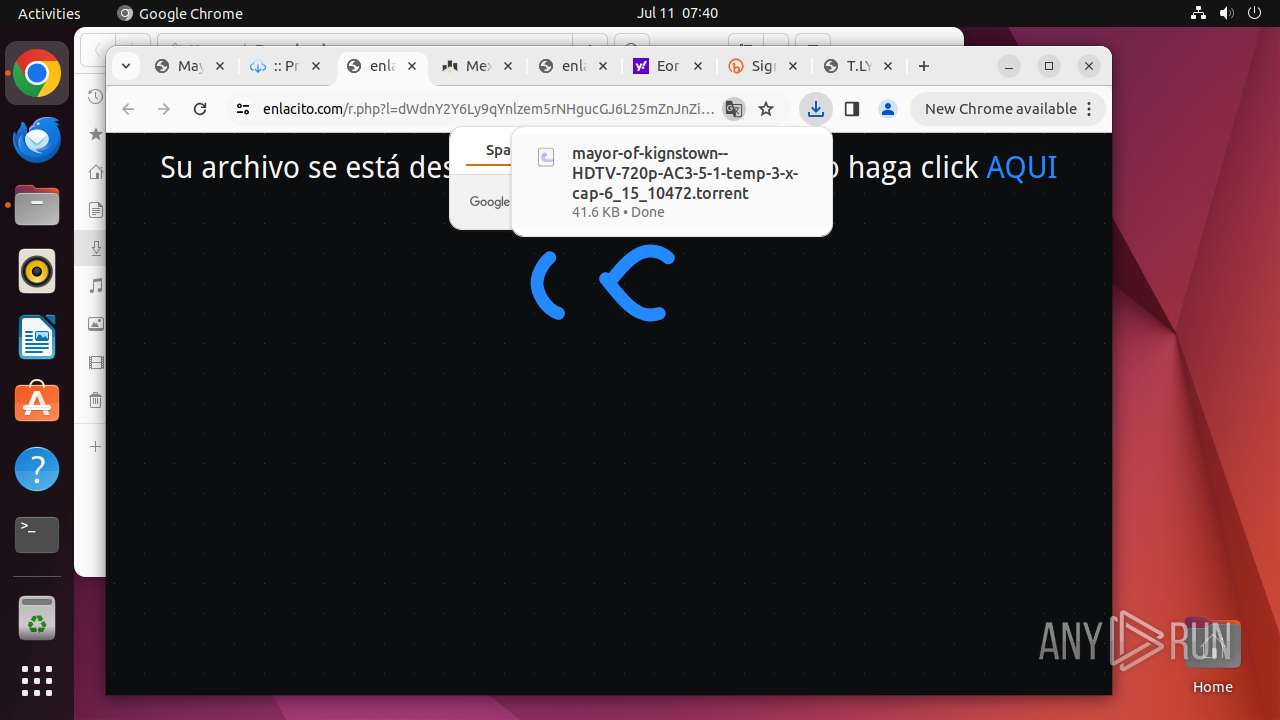
Task: Select Music in the Files window sidebar
Action: pyautogui.click(x=95, y=286)
